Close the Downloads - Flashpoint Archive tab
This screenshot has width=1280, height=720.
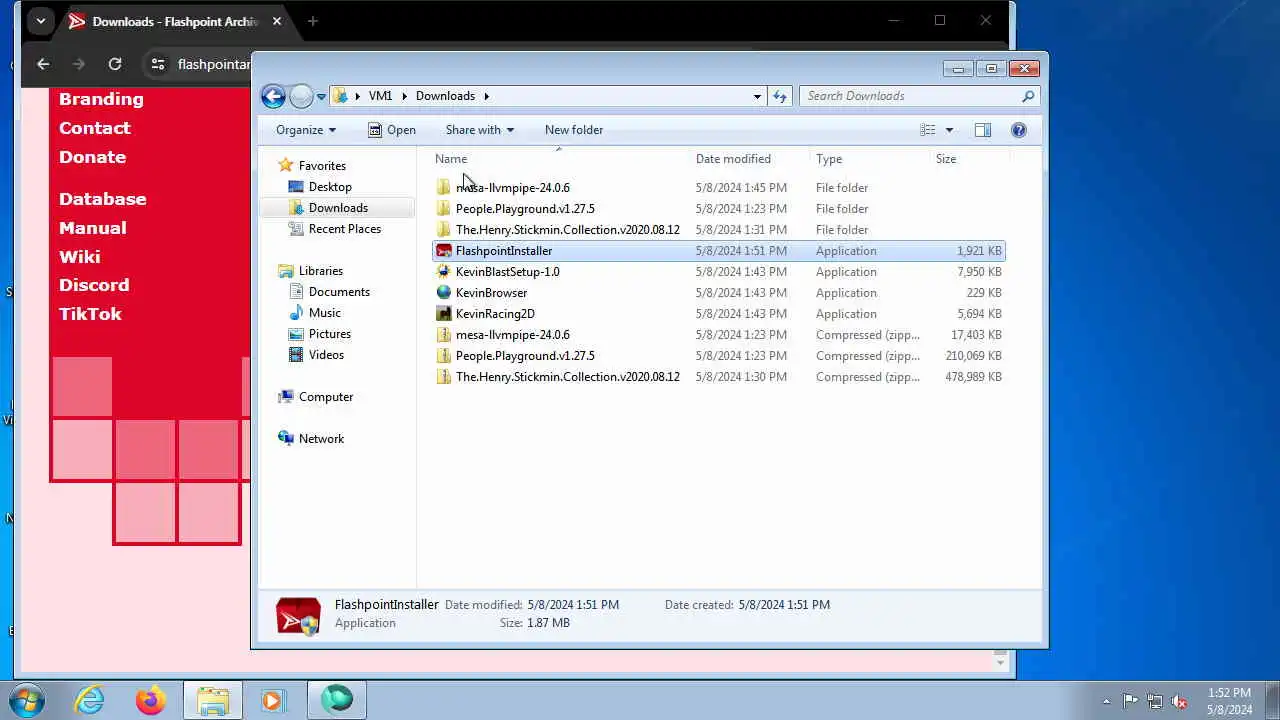tap(277, 21)
